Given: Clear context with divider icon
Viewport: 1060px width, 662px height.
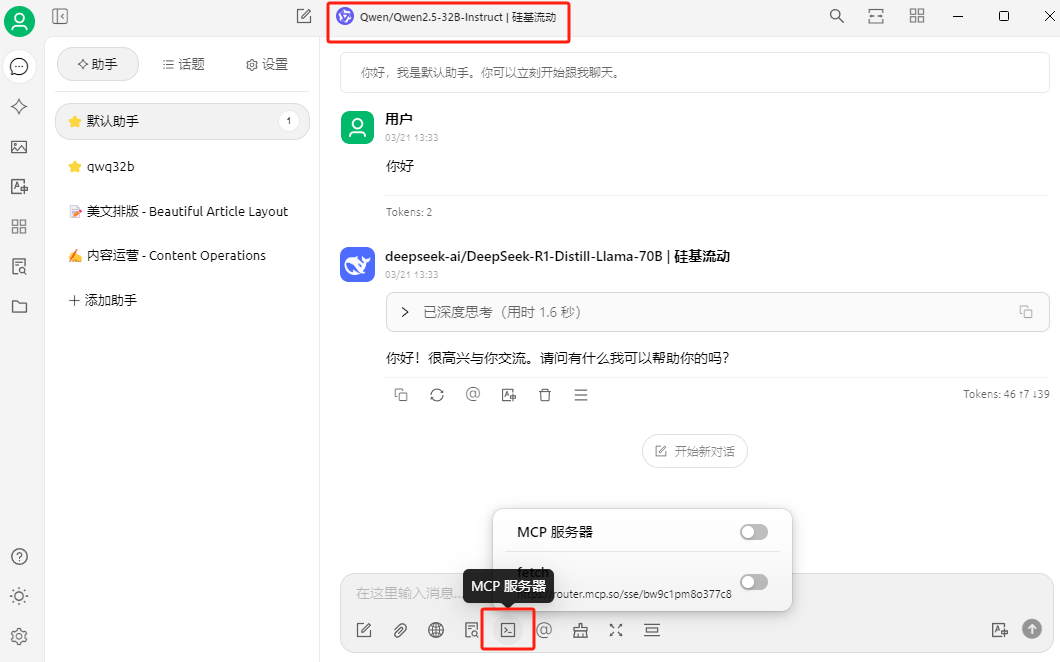Looking at the screenshot, I should point(652,630).
